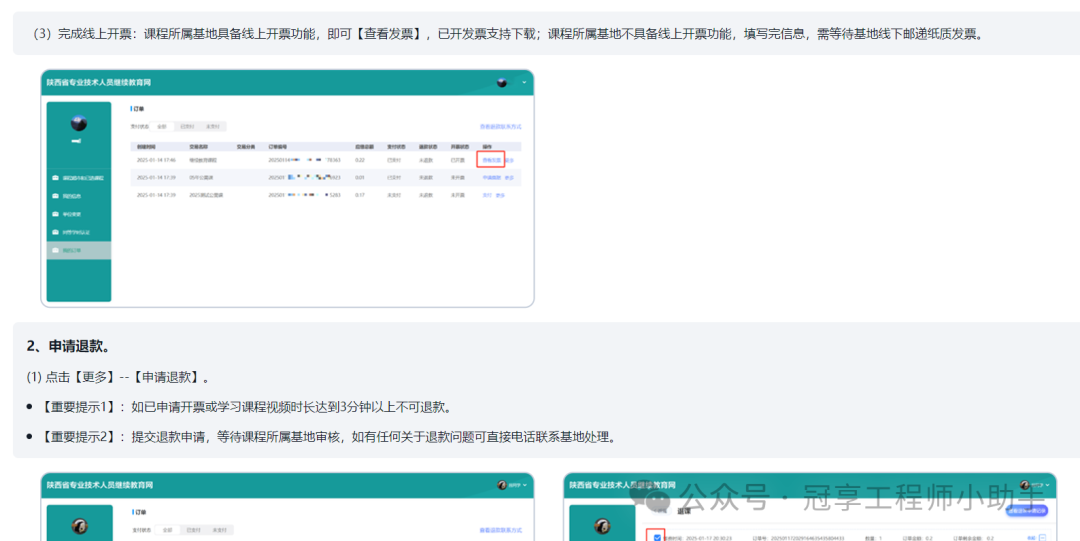Click the 订单编号 column header in invoice screenshot
This screenshot has height=541, width=1080.
click(278, 147)
